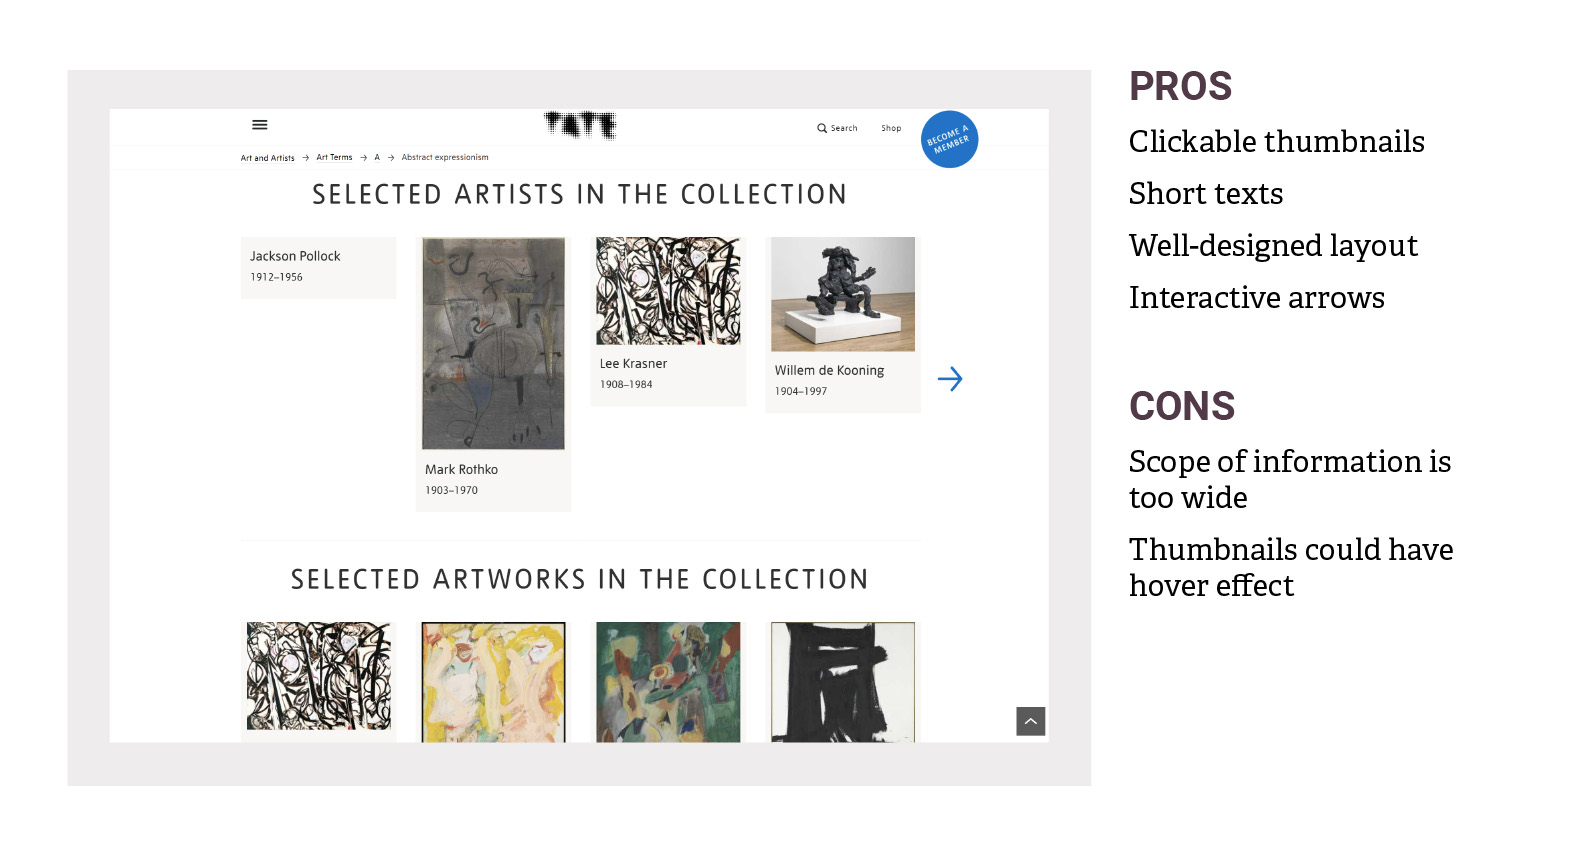Click the green abstract painting thumbnail
The width and height of the screenshot is (1595, 850).
tap(668, 682)
